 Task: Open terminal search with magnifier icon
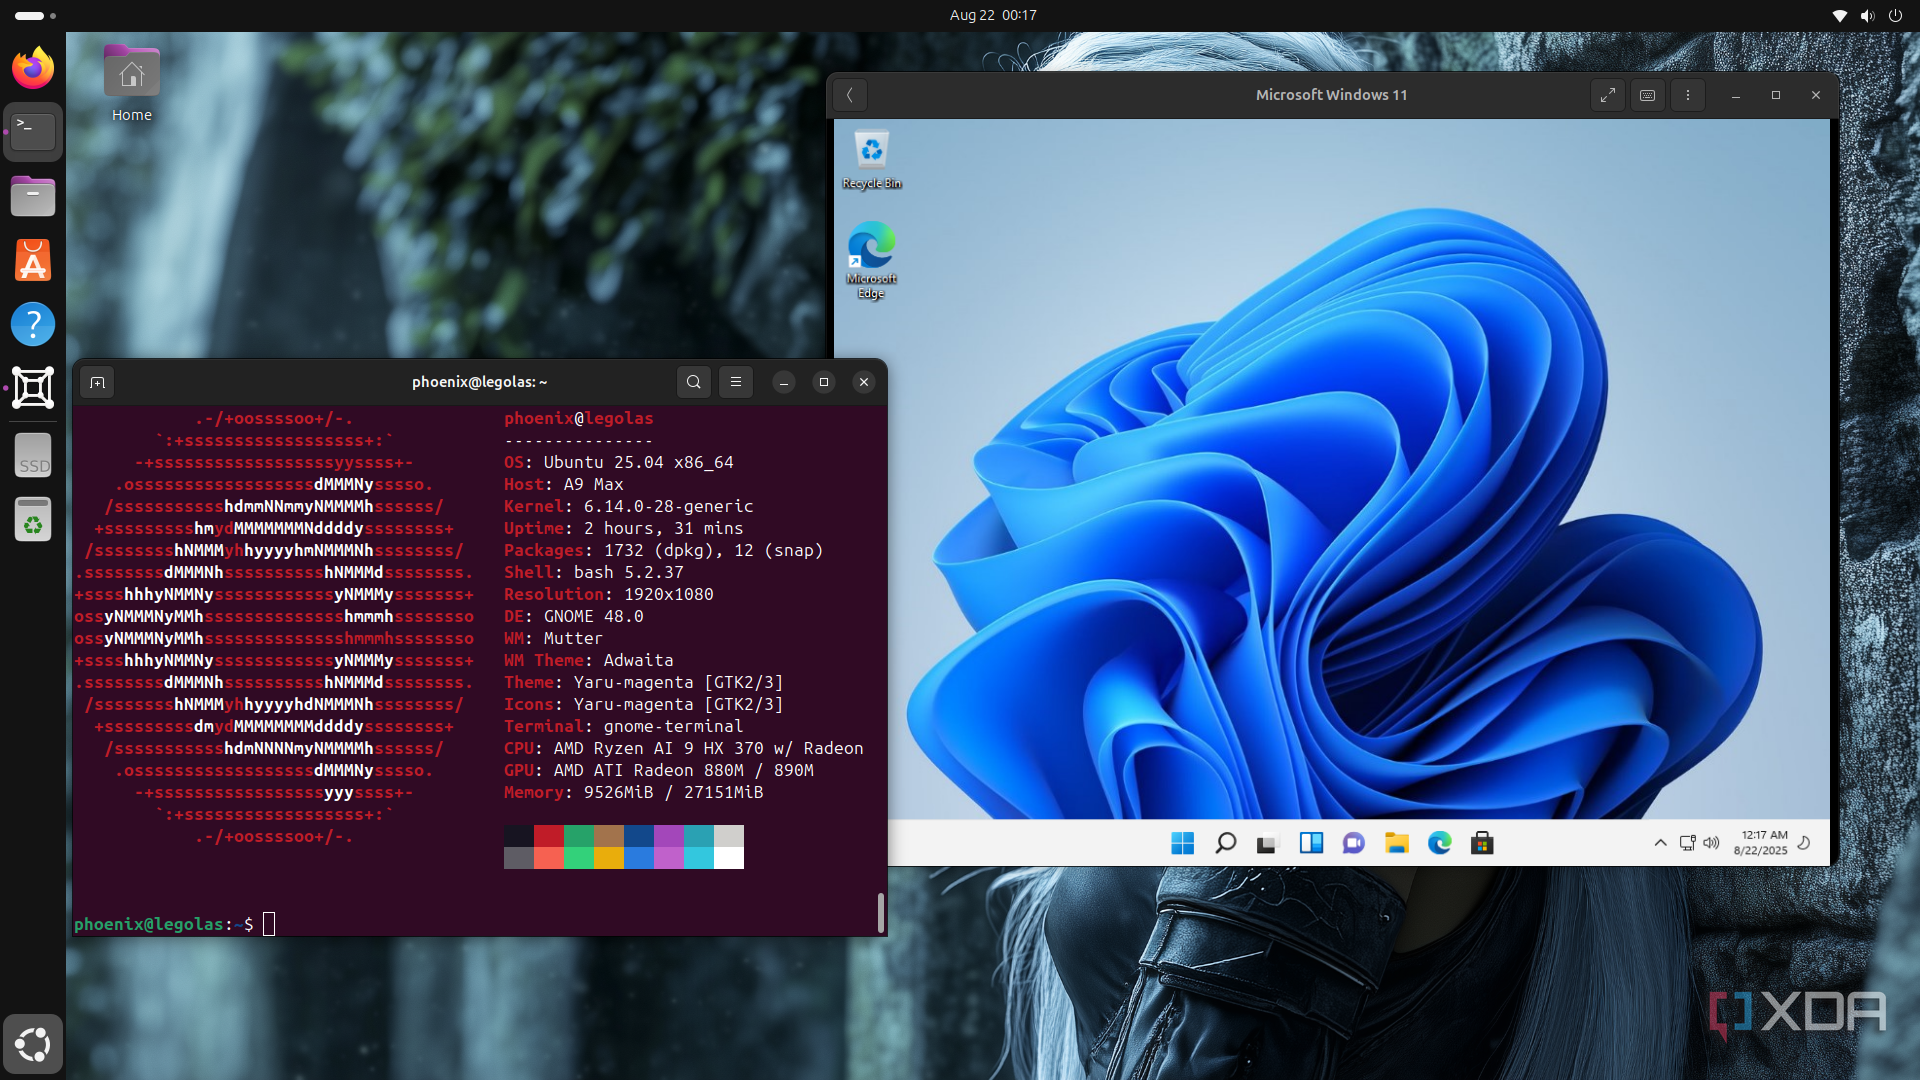click(694, 382)
